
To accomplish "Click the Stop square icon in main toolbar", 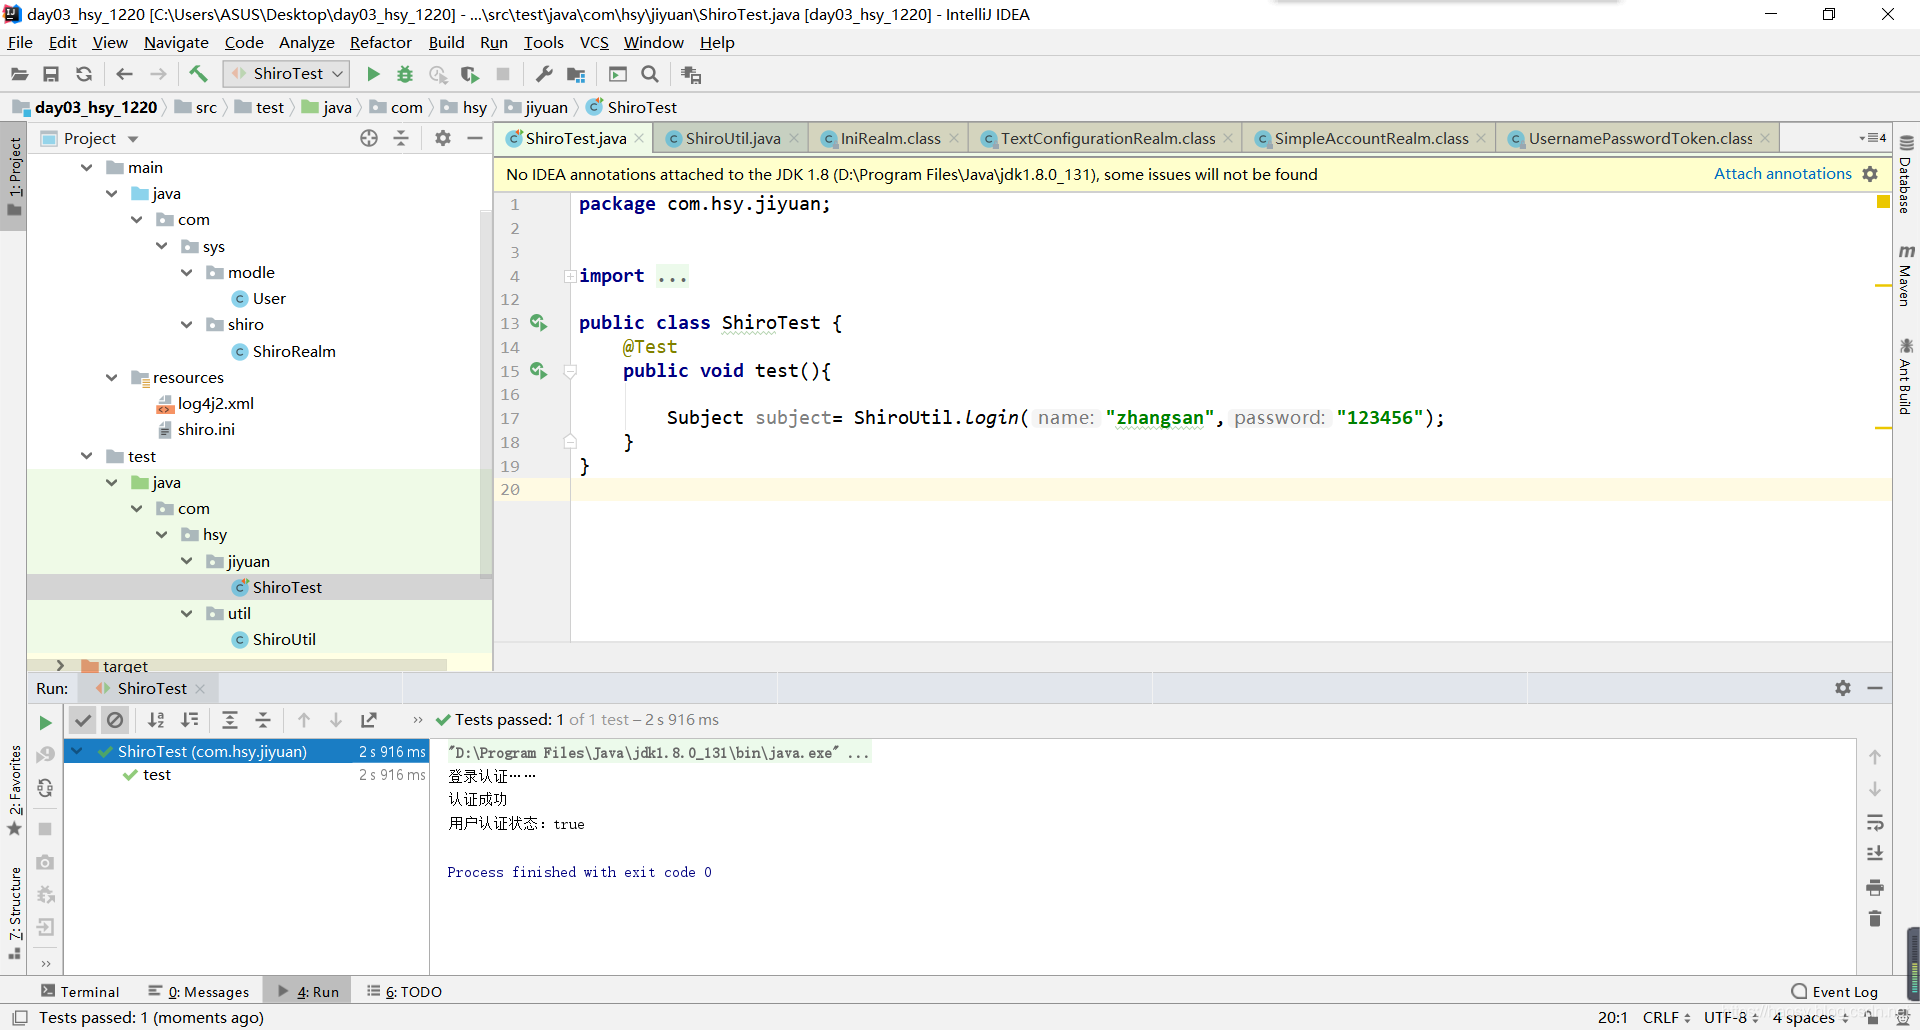I will 503,74.
